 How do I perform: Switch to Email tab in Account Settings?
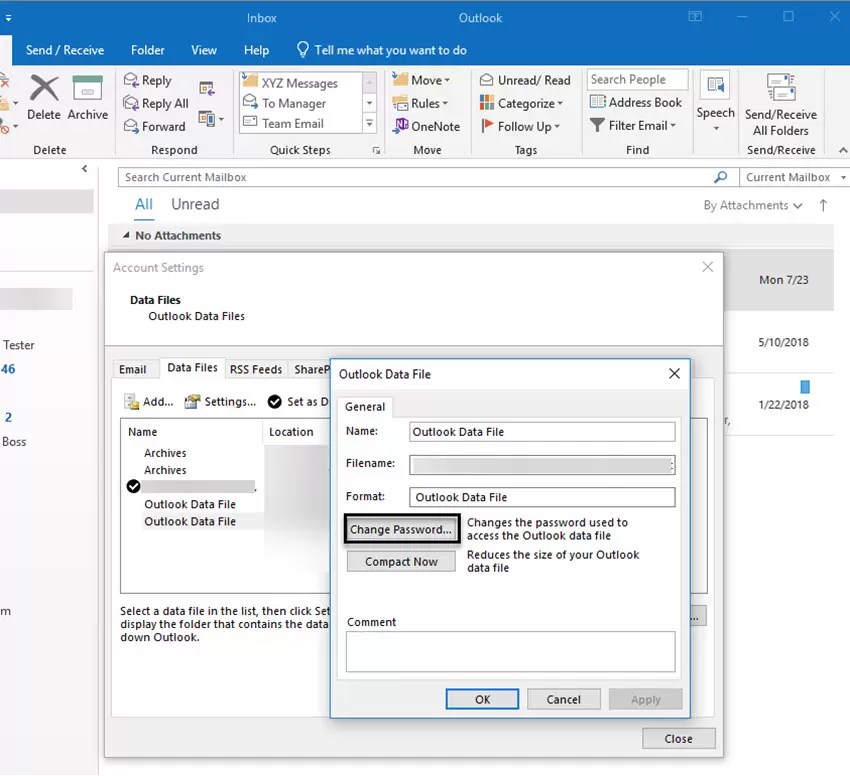(x=133, y=370)
